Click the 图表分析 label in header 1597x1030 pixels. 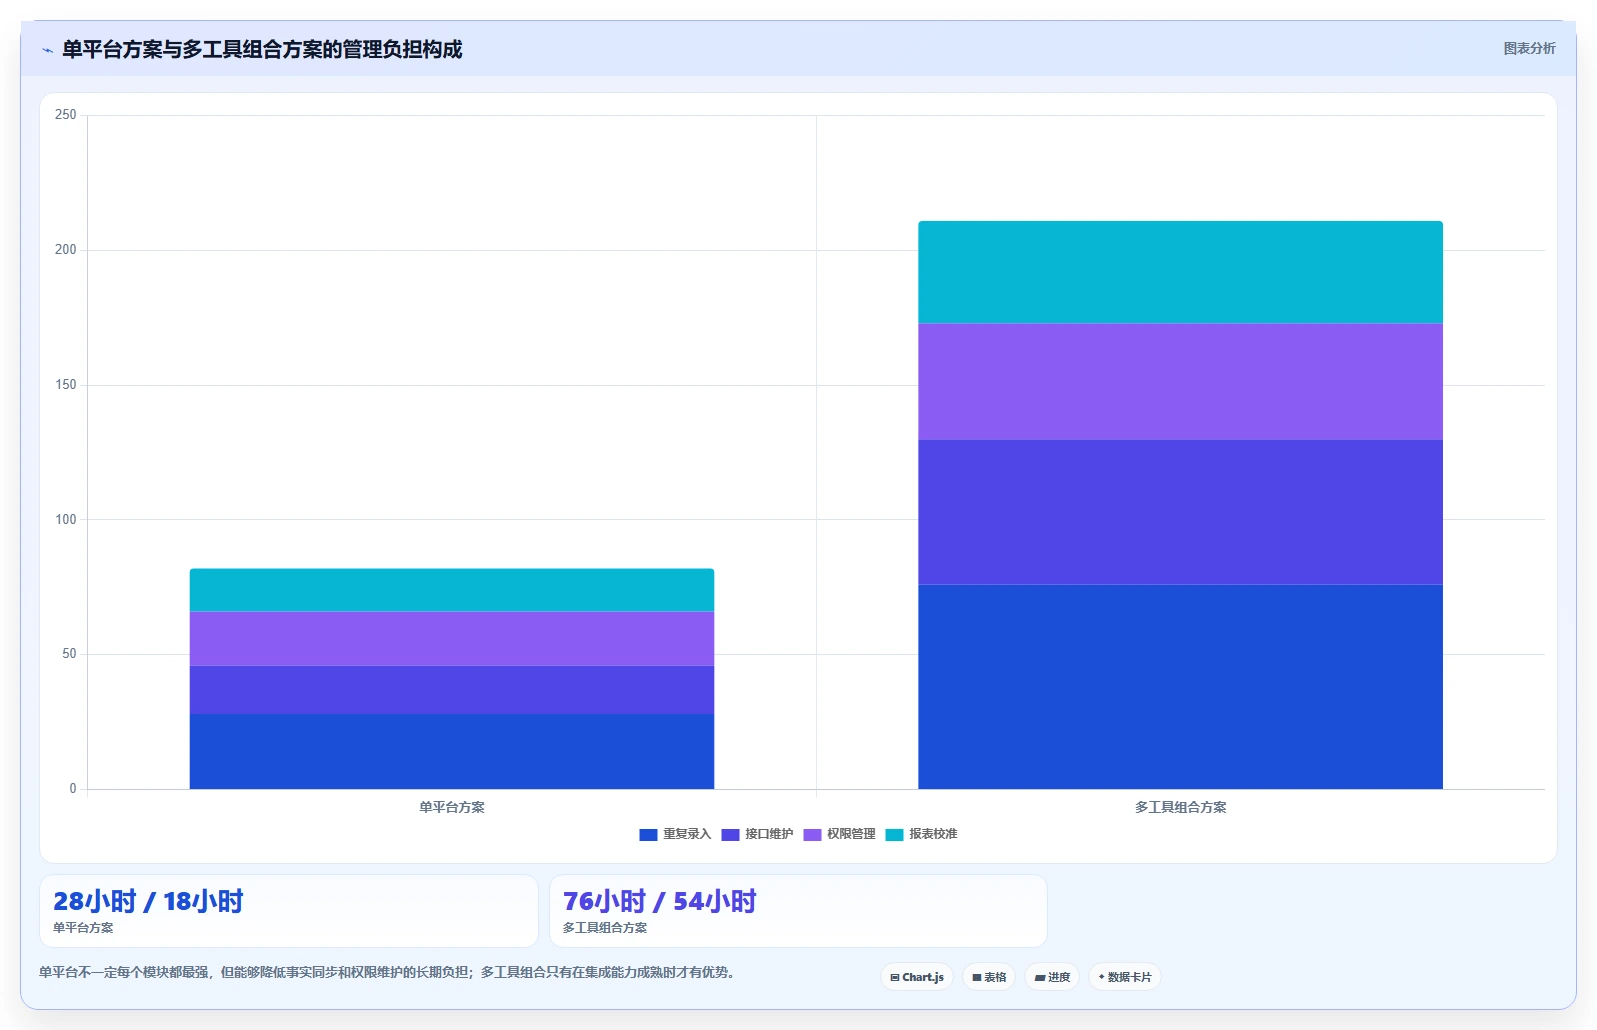[1529, 48]
